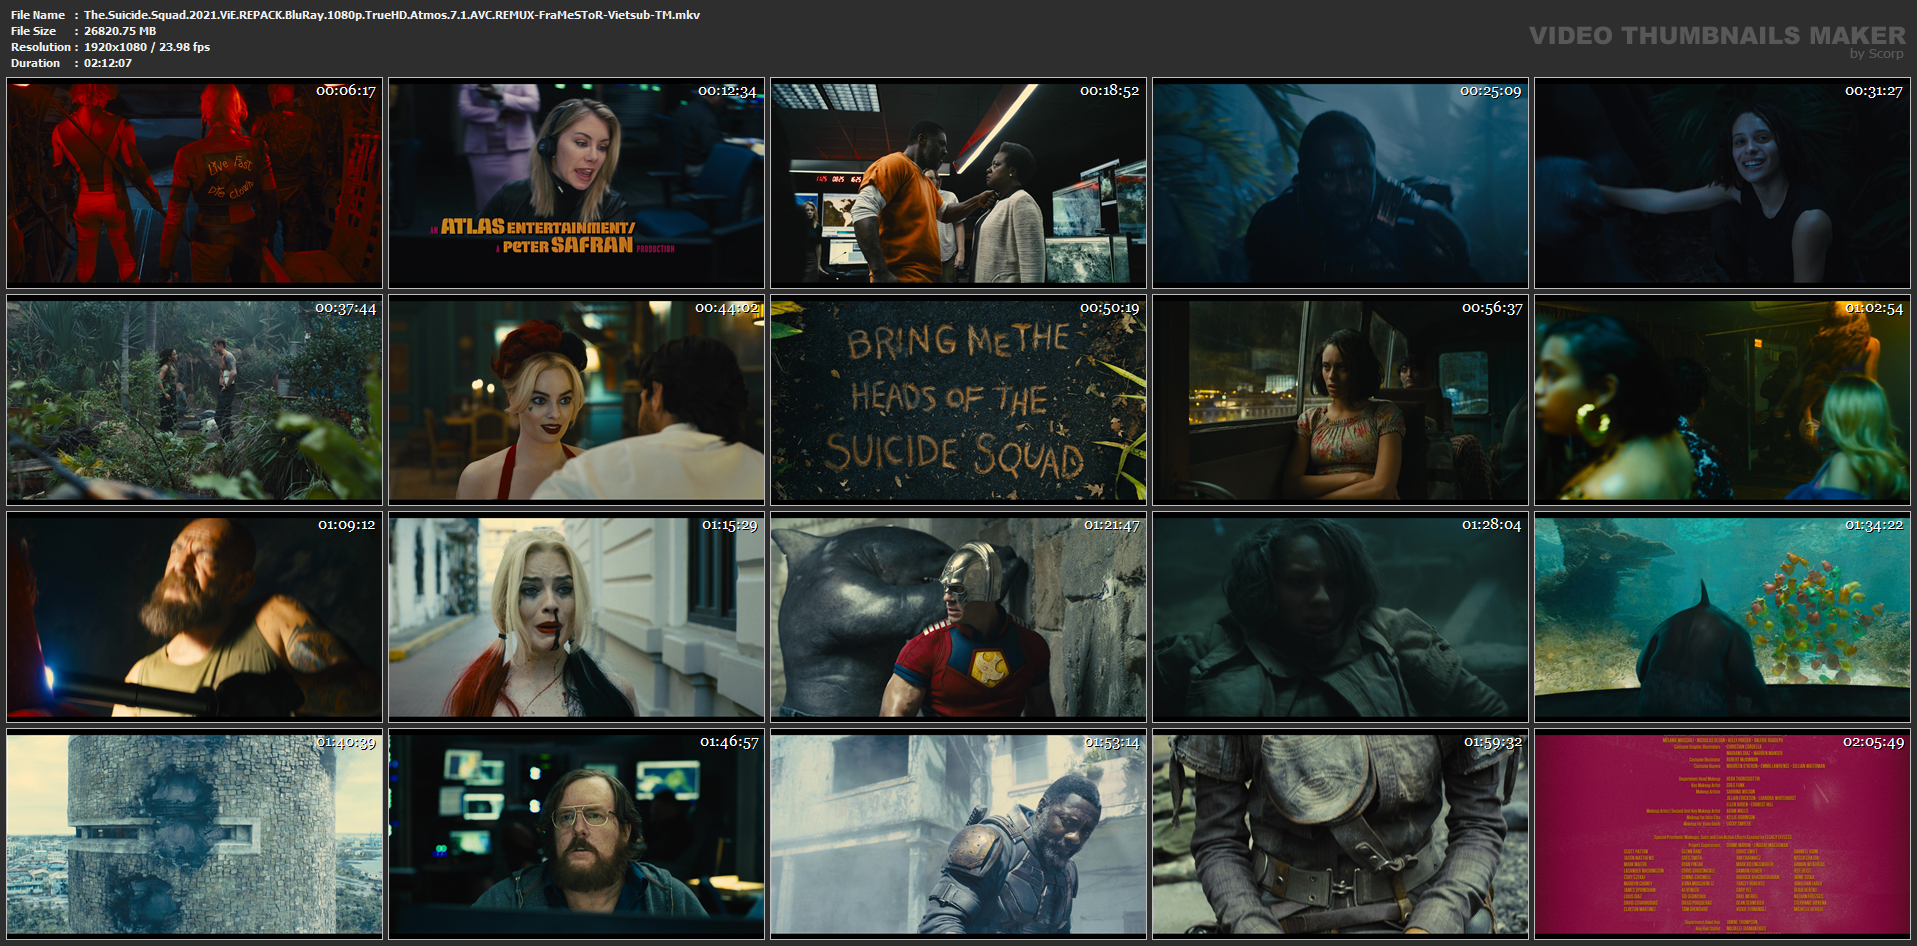Viewport: 1917px width, 946px height.
Task: Click the file size value 26820.75 MB
Action: click(120, 31)
